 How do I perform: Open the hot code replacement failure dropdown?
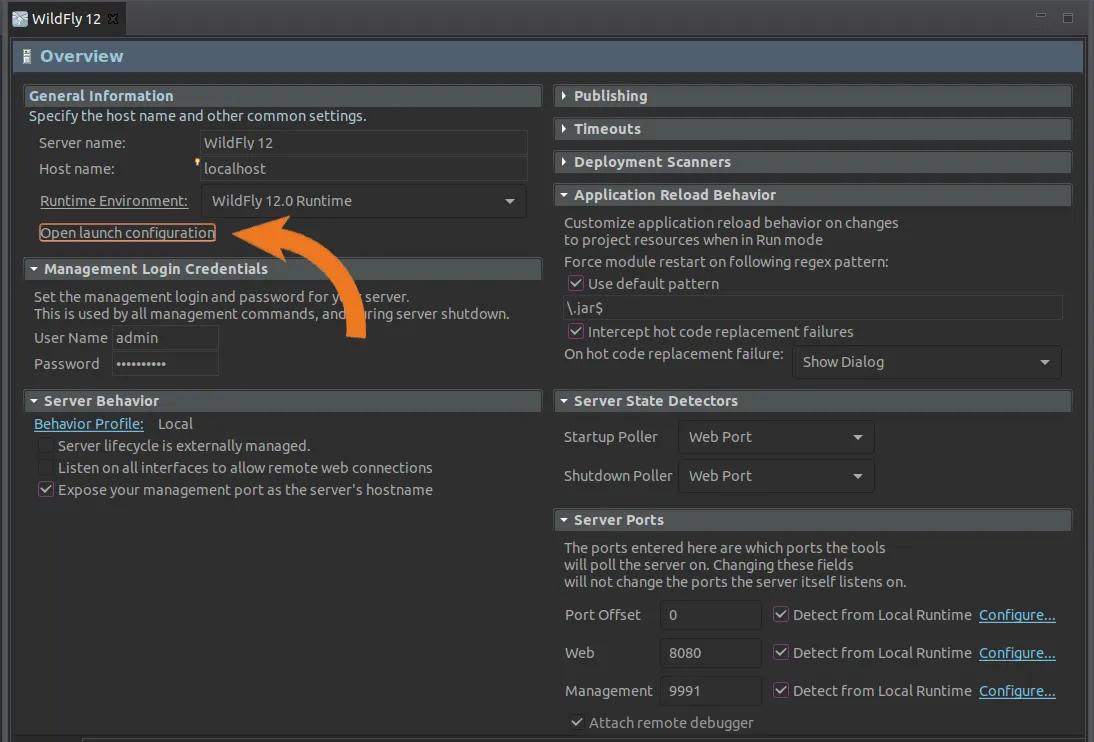coord(927,362)
